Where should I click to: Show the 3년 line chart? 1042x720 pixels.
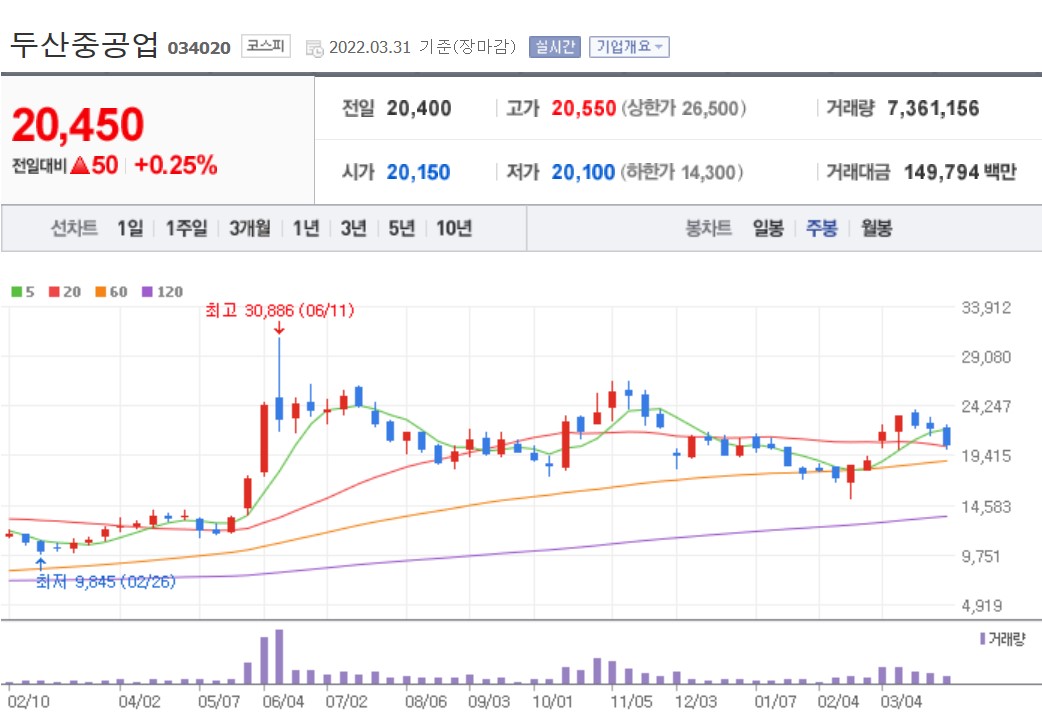[x=354, y=228]
